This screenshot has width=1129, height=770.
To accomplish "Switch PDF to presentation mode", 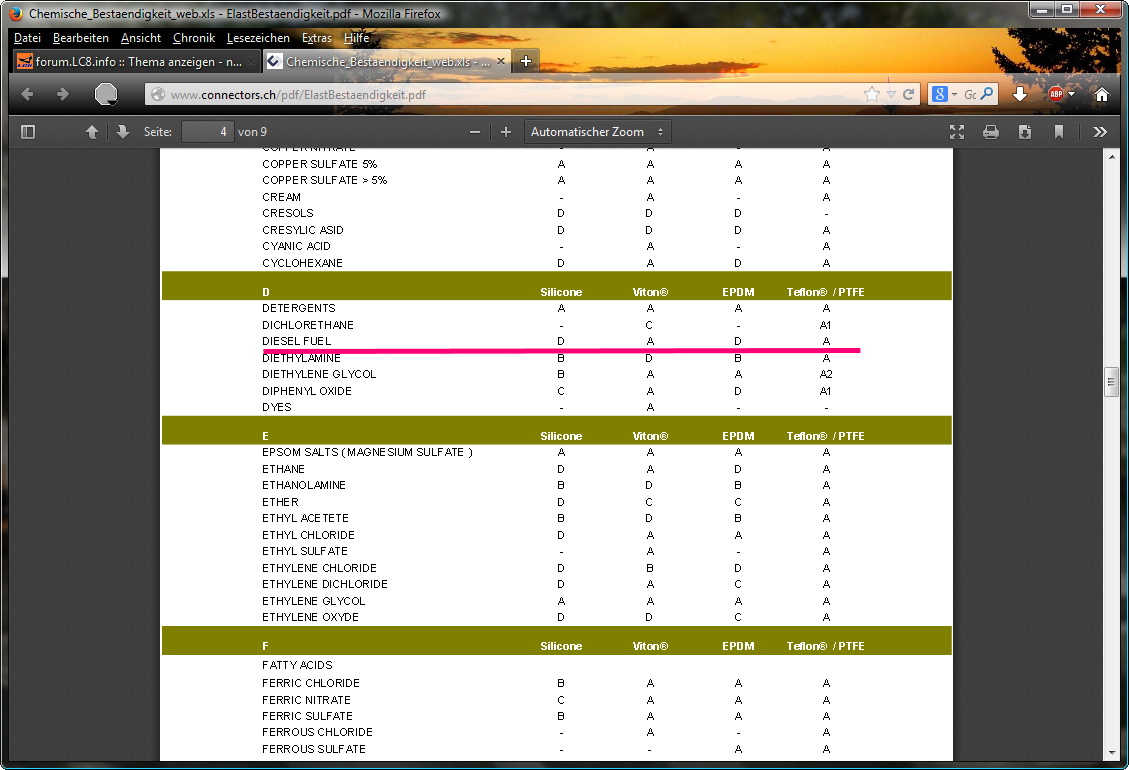I will tap(957, 132).
